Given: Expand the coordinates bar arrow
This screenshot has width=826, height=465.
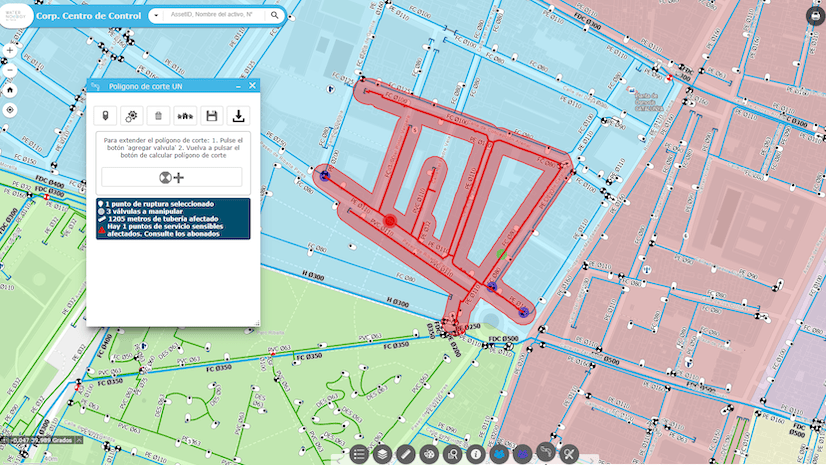Looking at the screenshot, I should (79, 440).
